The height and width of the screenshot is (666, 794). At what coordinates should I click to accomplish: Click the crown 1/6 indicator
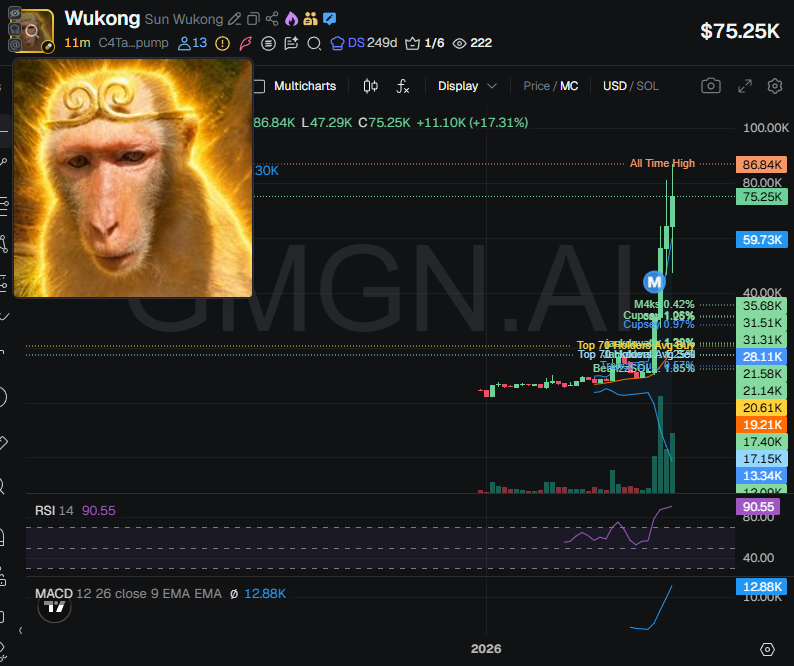point(425,43)
